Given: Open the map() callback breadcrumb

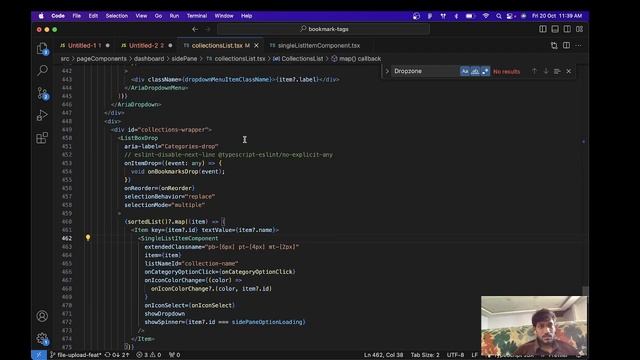Looking at the screenshot, I should tap(356, 59).
